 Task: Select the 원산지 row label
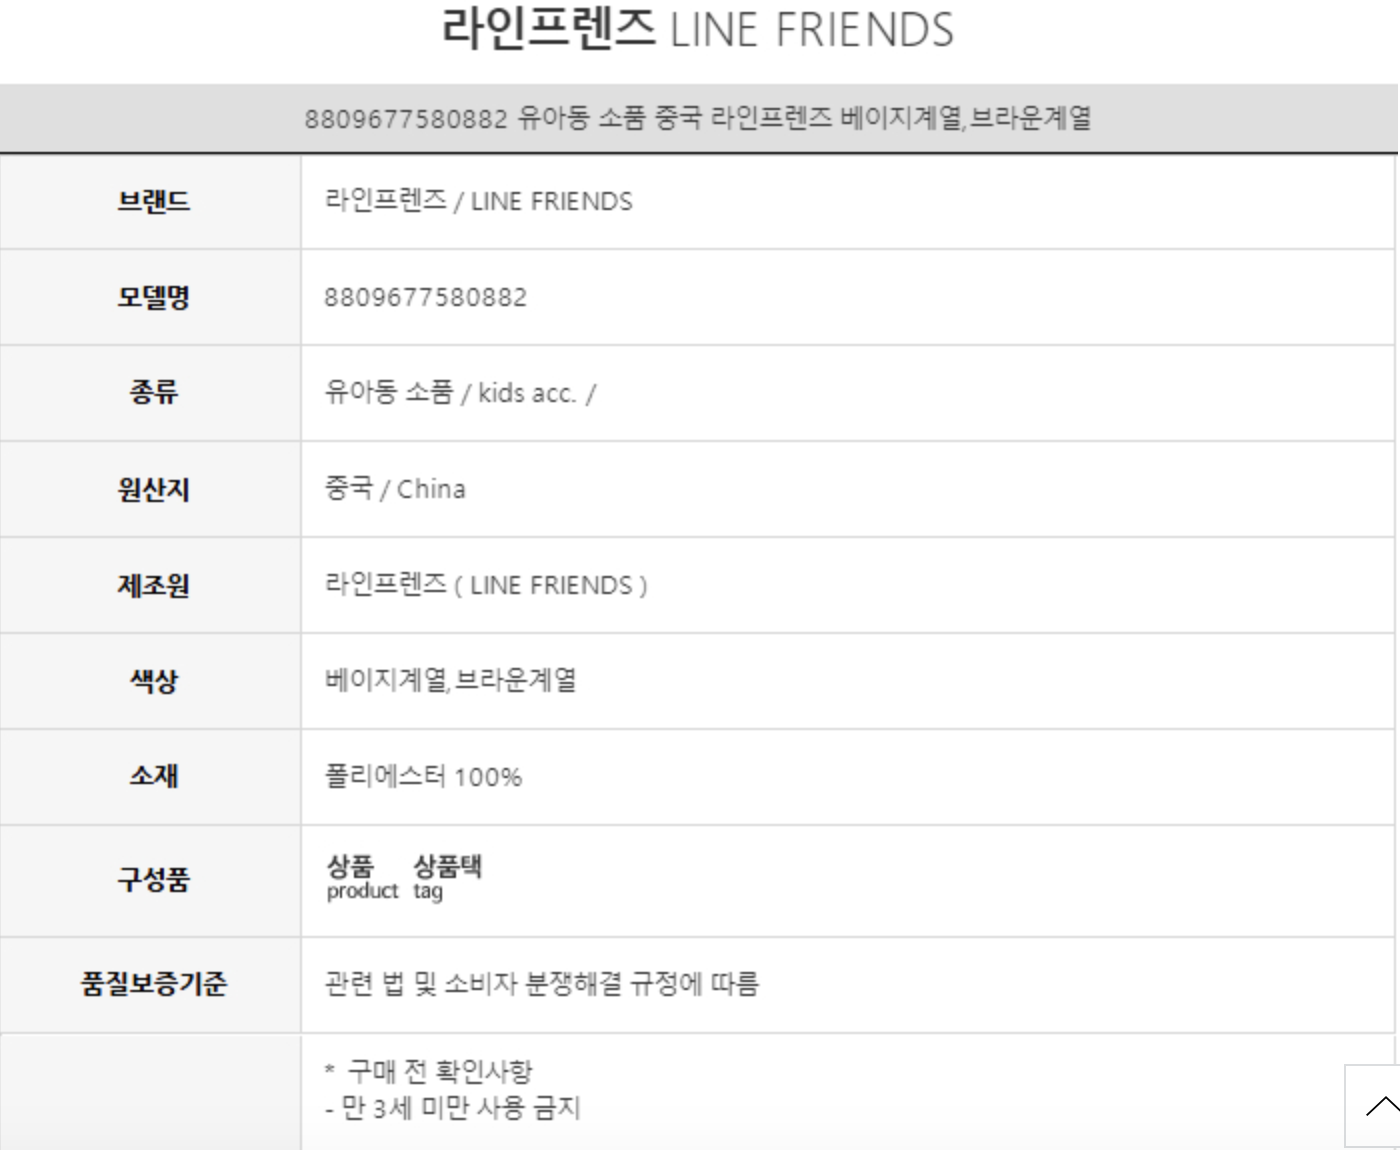coord(153,489)
